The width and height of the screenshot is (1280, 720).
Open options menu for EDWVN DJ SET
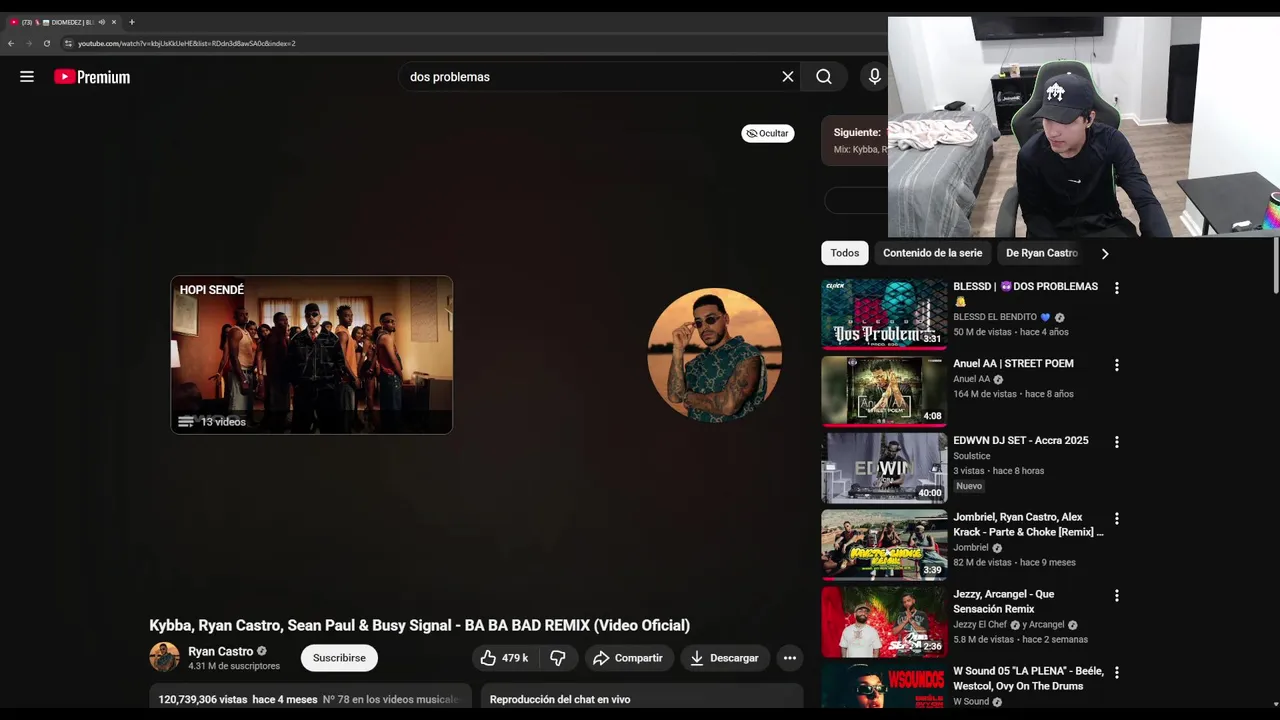click(1116, 442)
